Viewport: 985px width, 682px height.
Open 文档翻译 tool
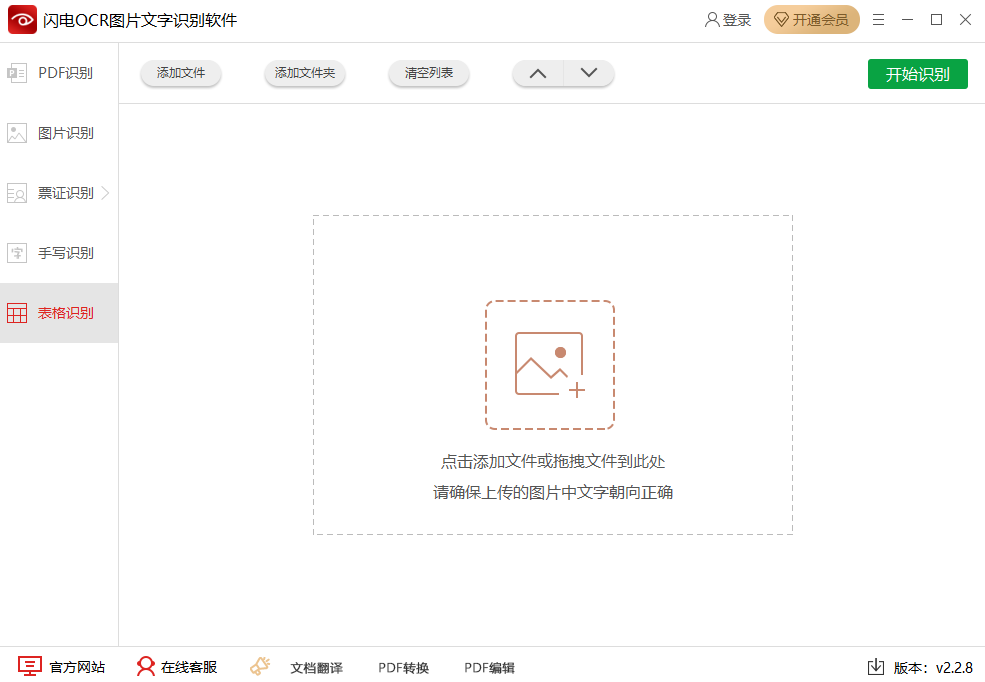297,667
